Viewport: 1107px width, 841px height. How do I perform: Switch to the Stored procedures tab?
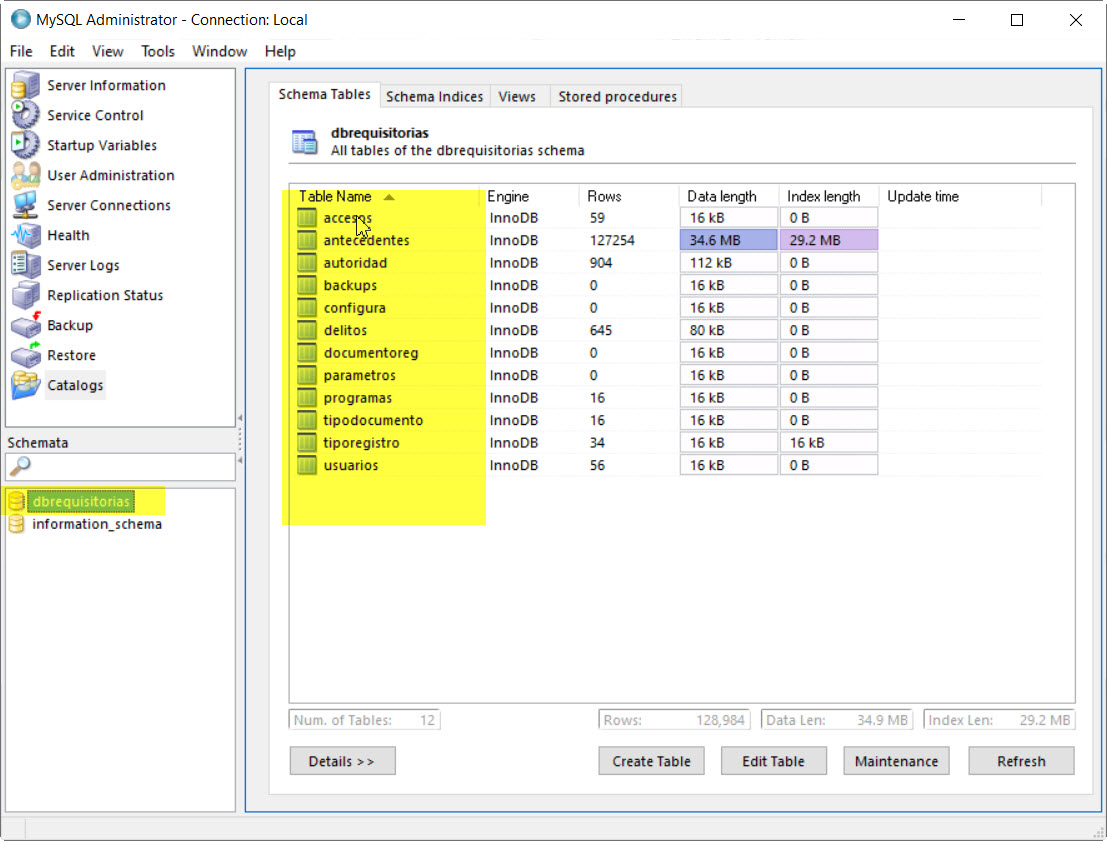coord(617,97)
